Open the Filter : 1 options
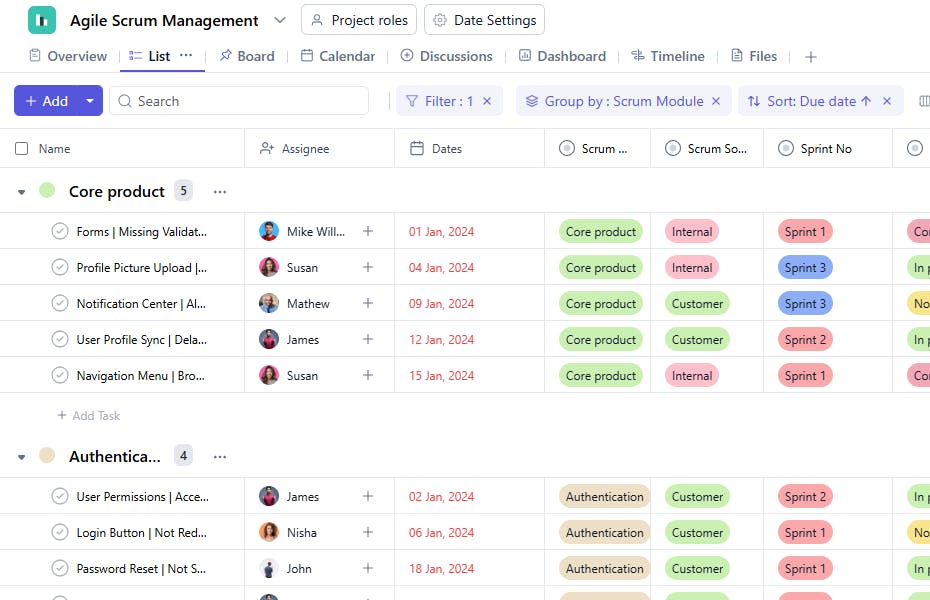Image resolution: width=930 pixels, height=600 pixels. point(439,101)
